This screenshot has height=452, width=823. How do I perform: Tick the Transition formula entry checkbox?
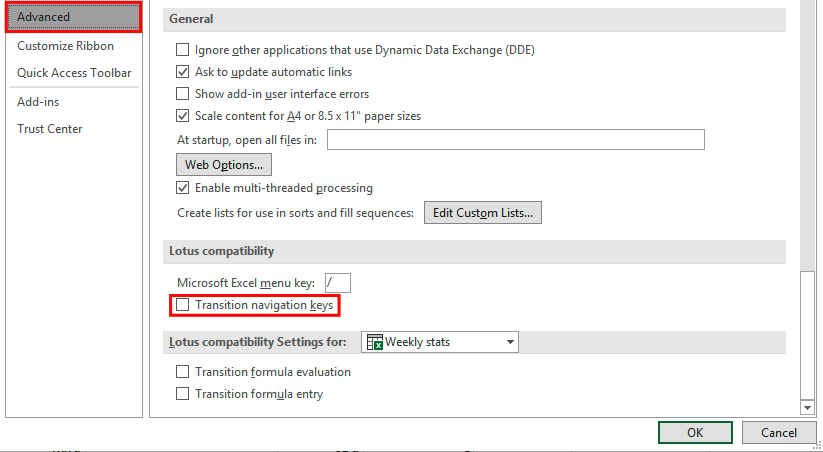[x=182, y=394]
